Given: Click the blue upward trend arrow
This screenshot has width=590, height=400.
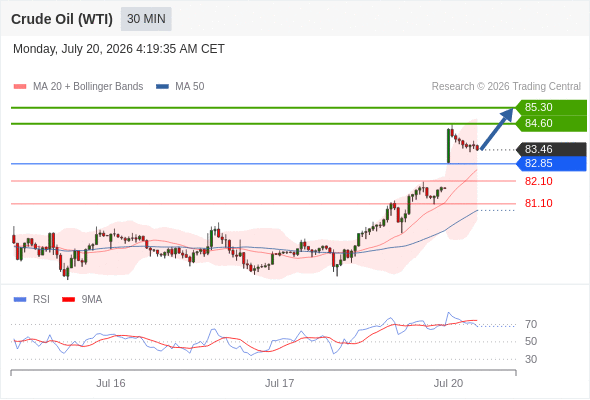Looking at the screenshot, I should tap(497, 129).
